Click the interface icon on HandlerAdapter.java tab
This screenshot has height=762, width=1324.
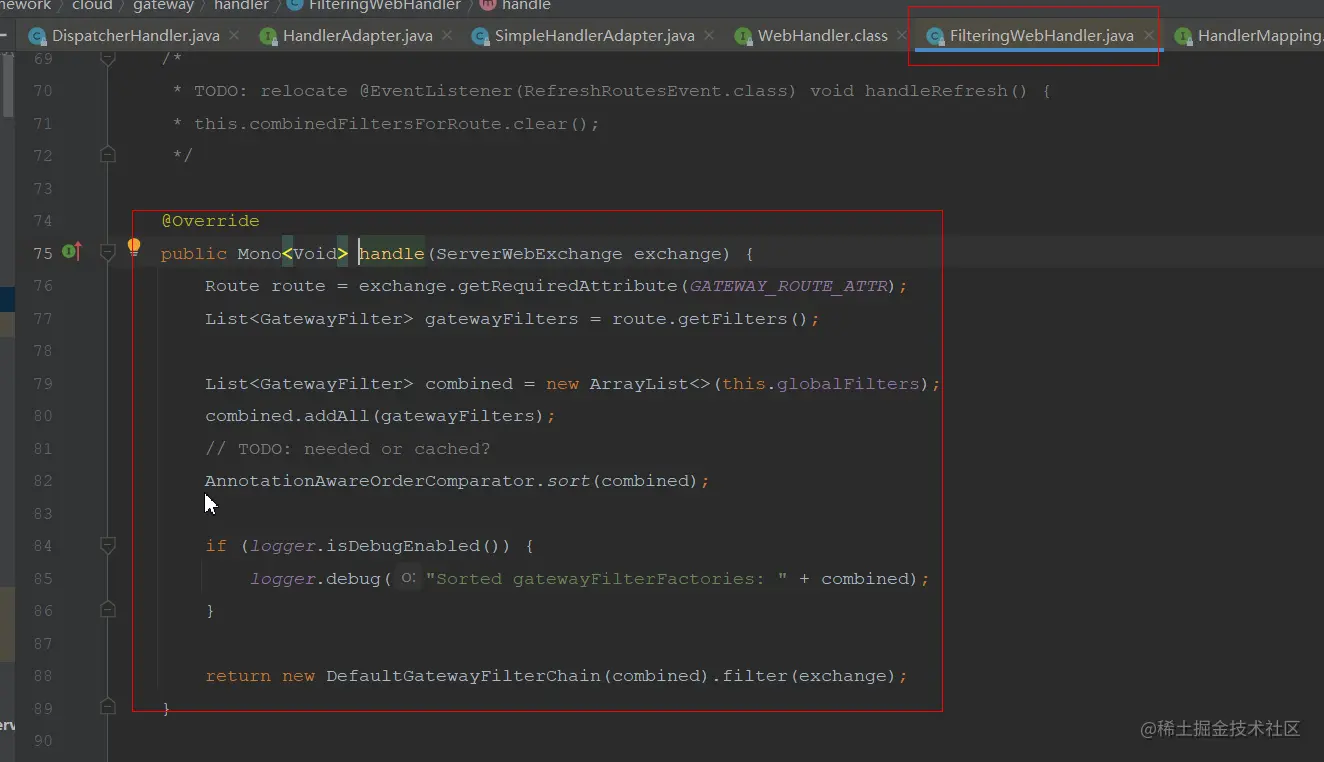click(x=268, y=36)
